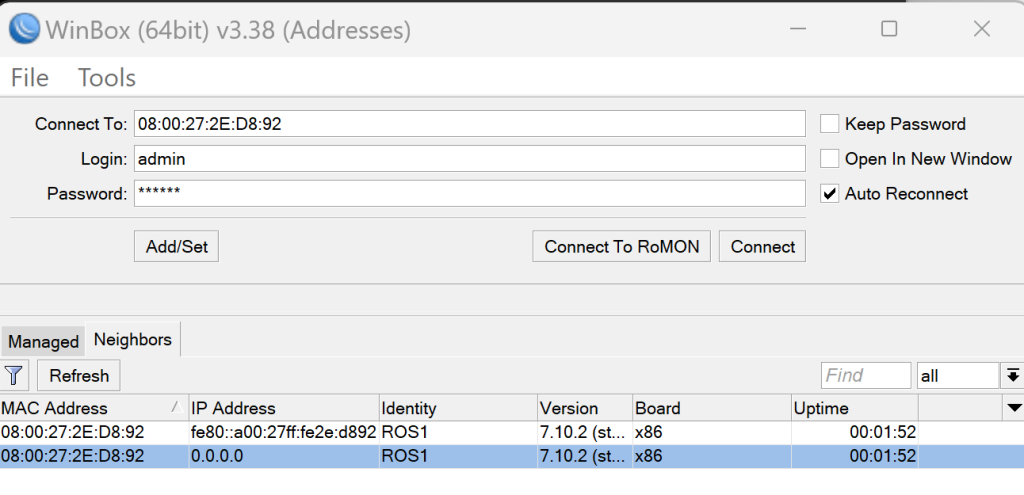This screenshot has width=1024, height=495.
Task: Maximize the WinBox window
Action: click(888, 29)
